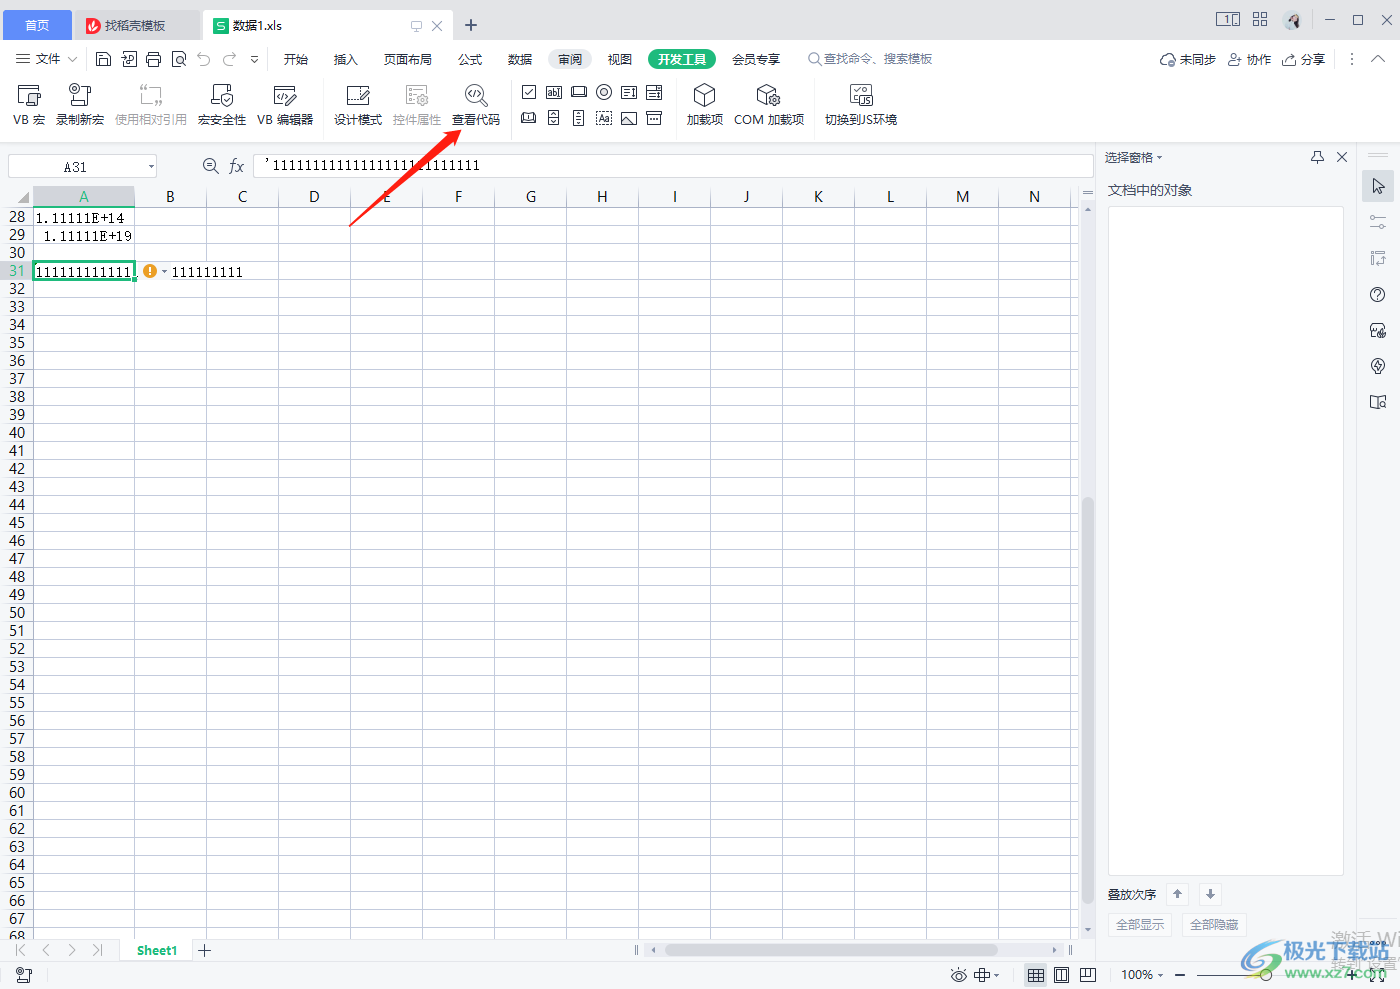Viewport: 1400px width, 989px height.
Task: Open 加载项 add-ins
Action: pyautogui.click(x=705, y=105)
